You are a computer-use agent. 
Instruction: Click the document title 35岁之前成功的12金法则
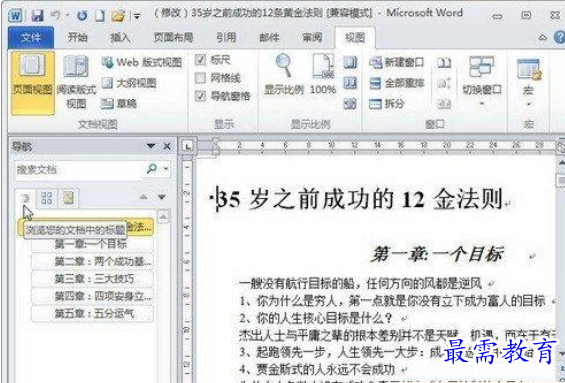click(x=360, y=200)
